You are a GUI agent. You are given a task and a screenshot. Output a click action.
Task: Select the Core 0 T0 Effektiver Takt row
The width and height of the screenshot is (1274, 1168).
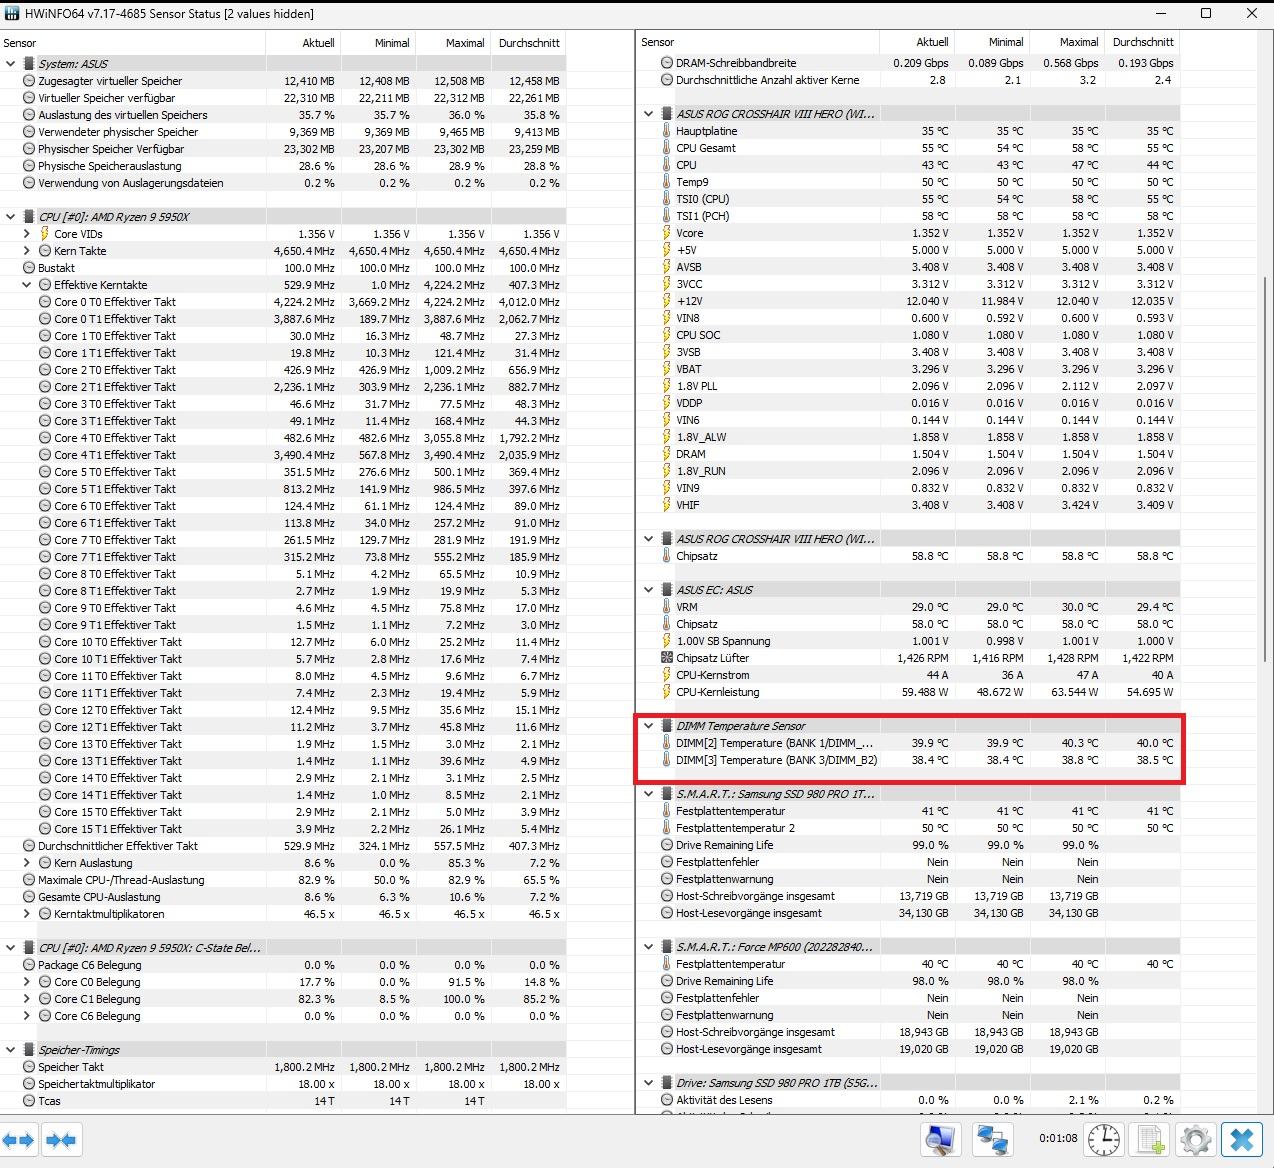point(283,302)
